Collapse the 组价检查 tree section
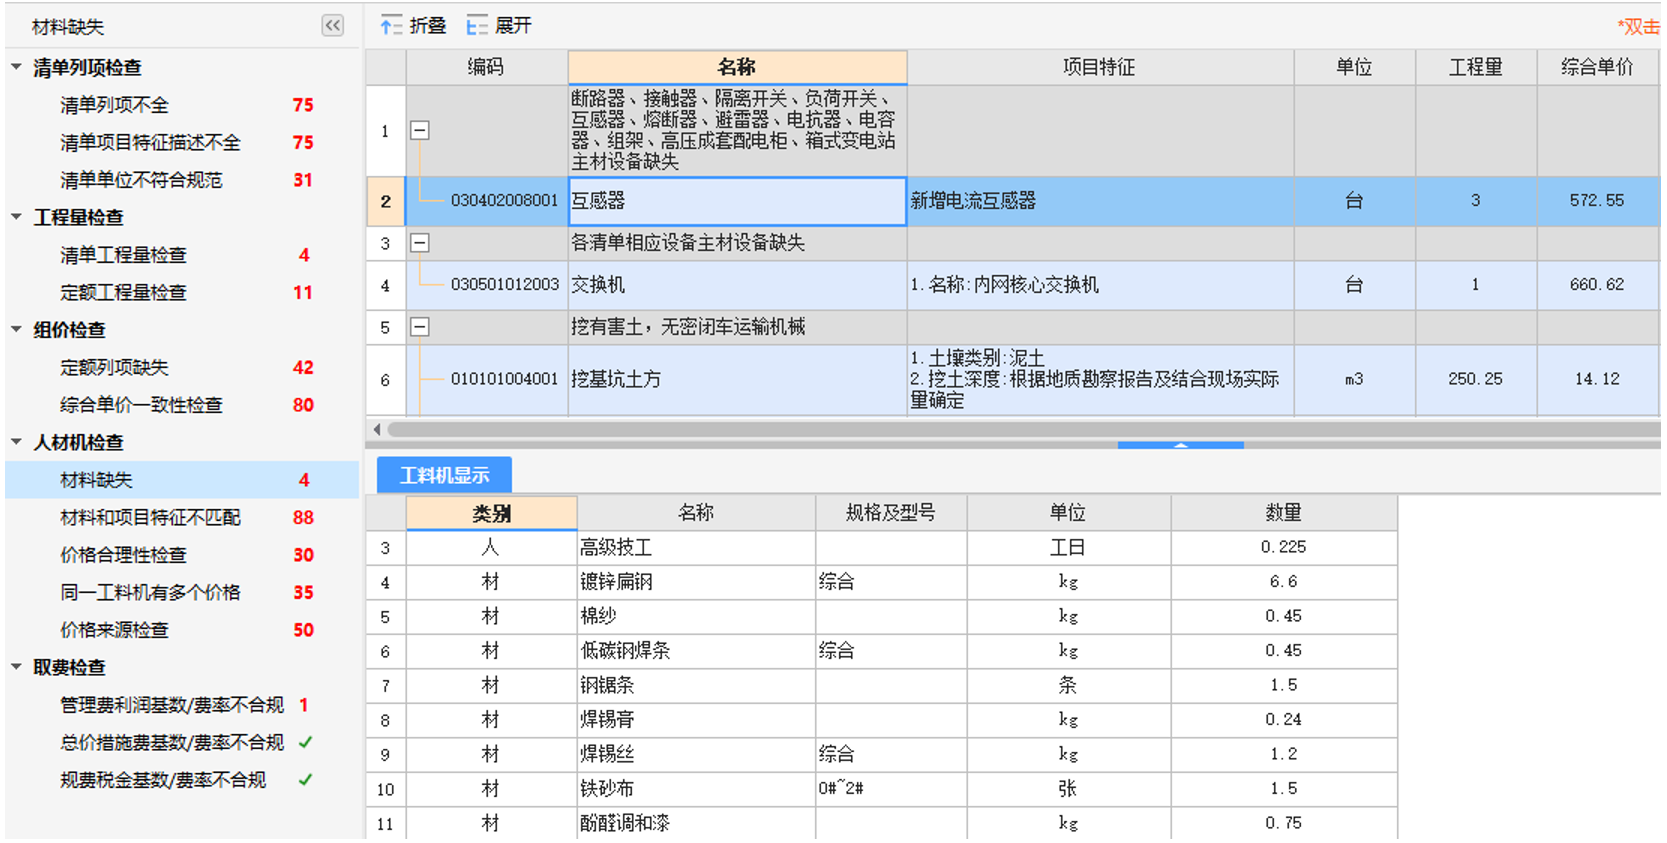 click(16, 329)
